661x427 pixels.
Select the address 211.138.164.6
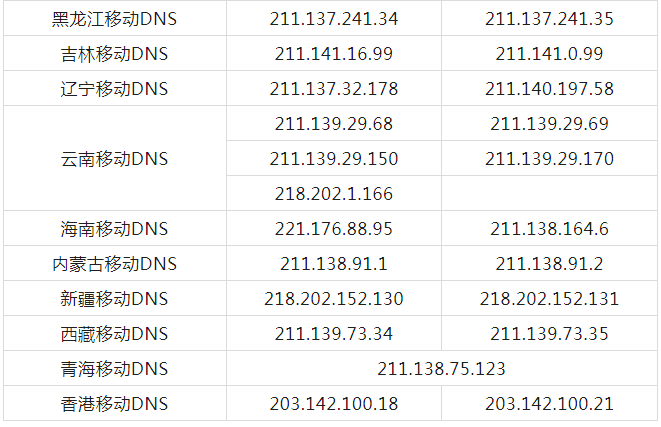549,229
